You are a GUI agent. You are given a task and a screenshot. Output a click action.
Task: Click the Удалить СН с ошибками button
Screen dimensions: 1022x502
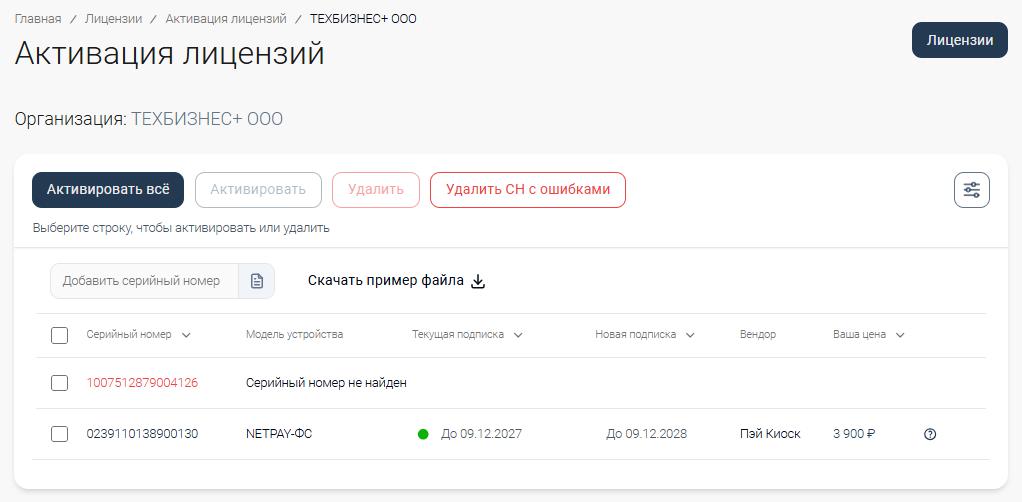(527, 189)
